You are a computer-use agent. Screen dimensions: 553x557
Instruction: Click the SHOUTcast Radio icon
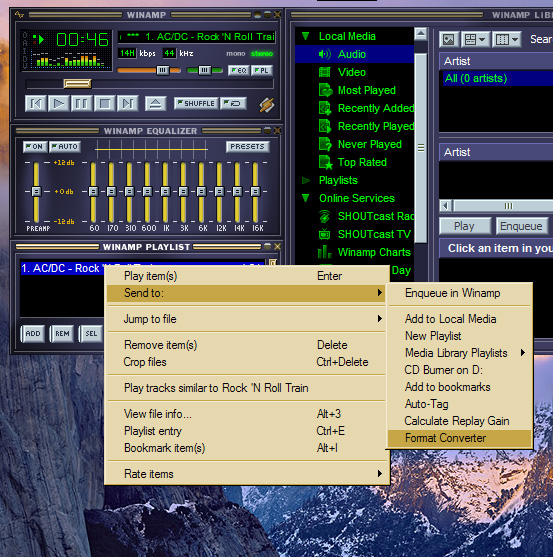click(325, 216)
